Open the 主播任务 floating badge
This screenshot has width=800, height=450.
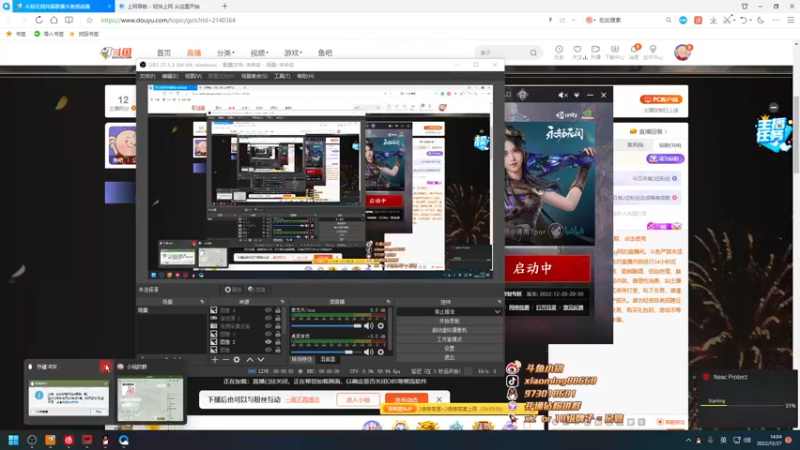coord(773,133)
